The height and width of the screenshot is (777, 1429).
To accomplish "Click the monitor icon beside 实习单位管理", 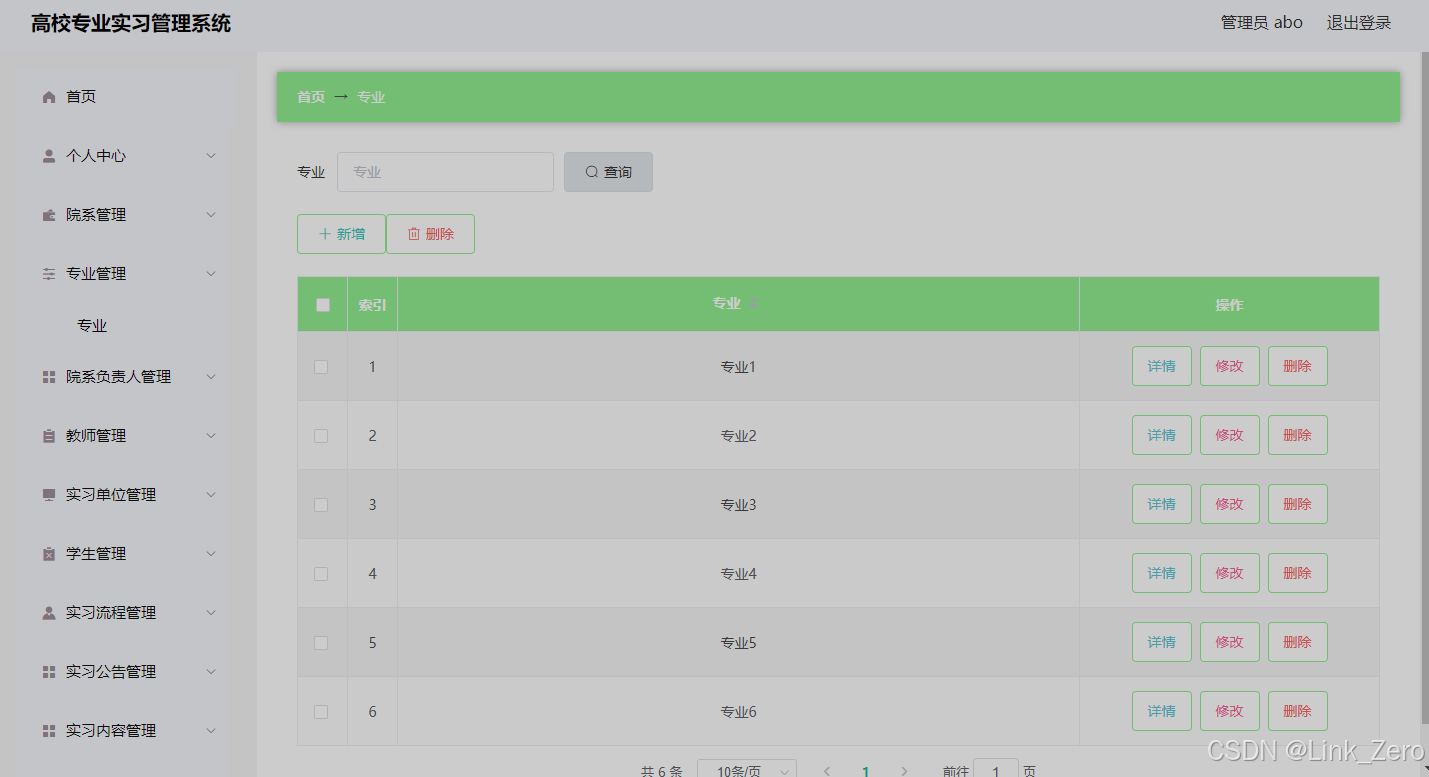I will tap(47, 494).
